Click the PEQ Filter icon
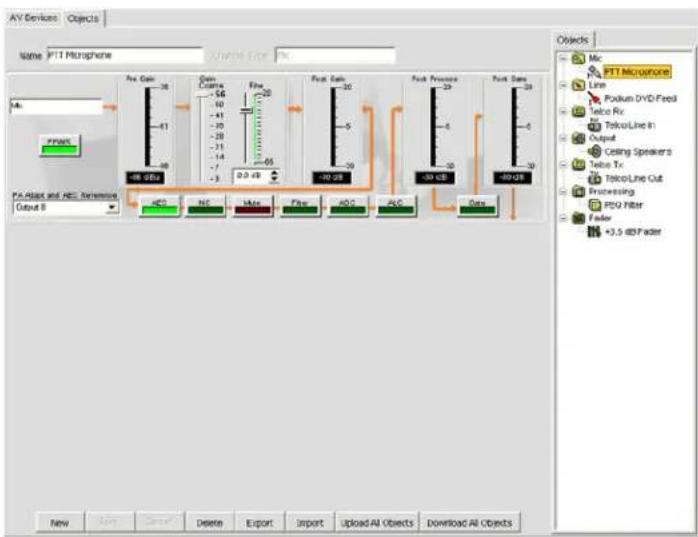This screenshot has width=698, height=537. (595, 205)
